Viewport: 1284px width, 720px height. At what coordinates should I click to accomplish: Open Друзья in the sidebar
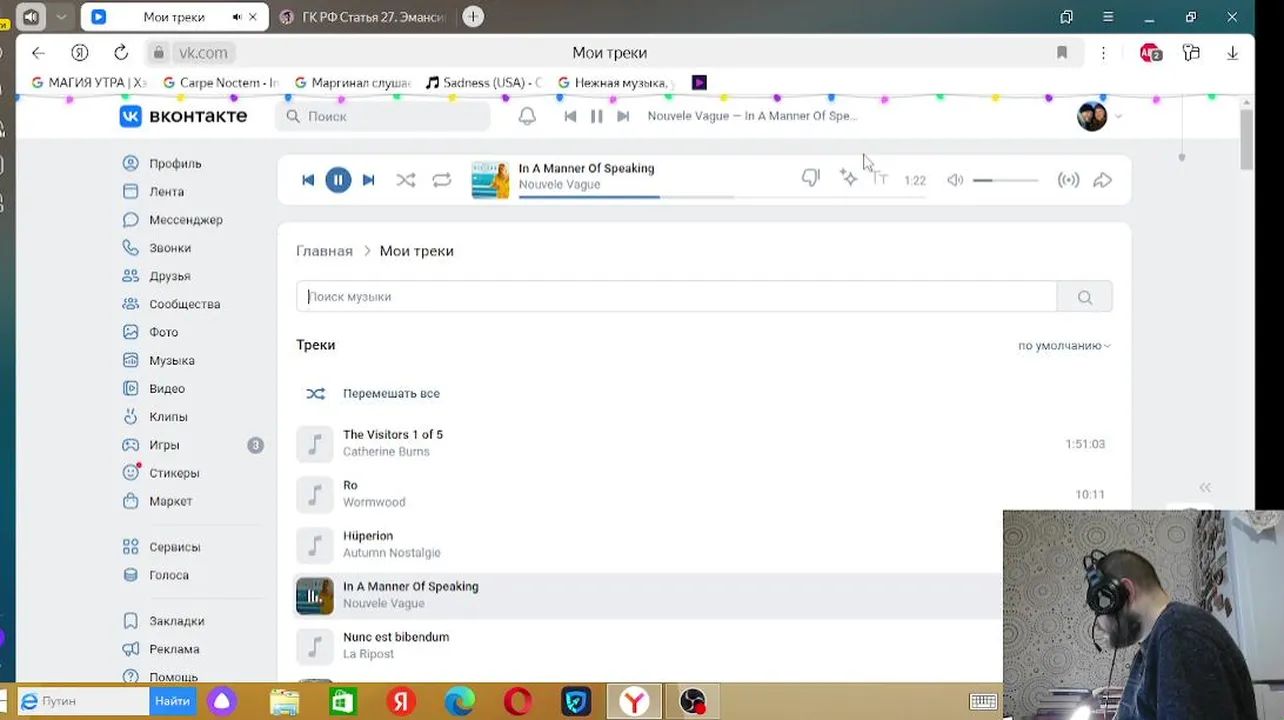pos(169,276)
